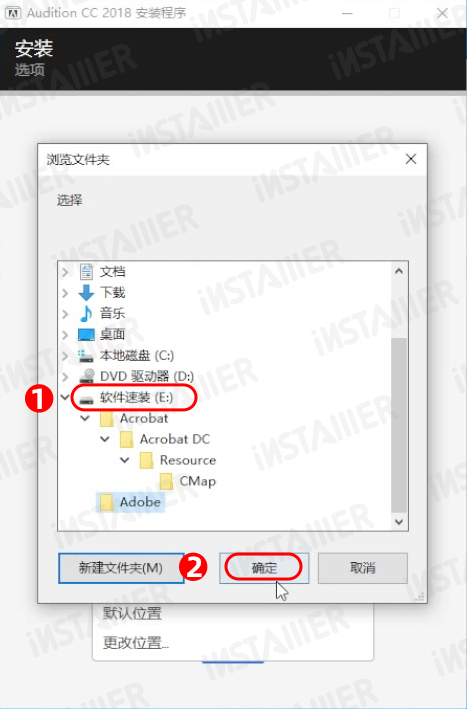Select the CMap folder
Viewport: 467px width, 709px height.
tap(188, 481)
